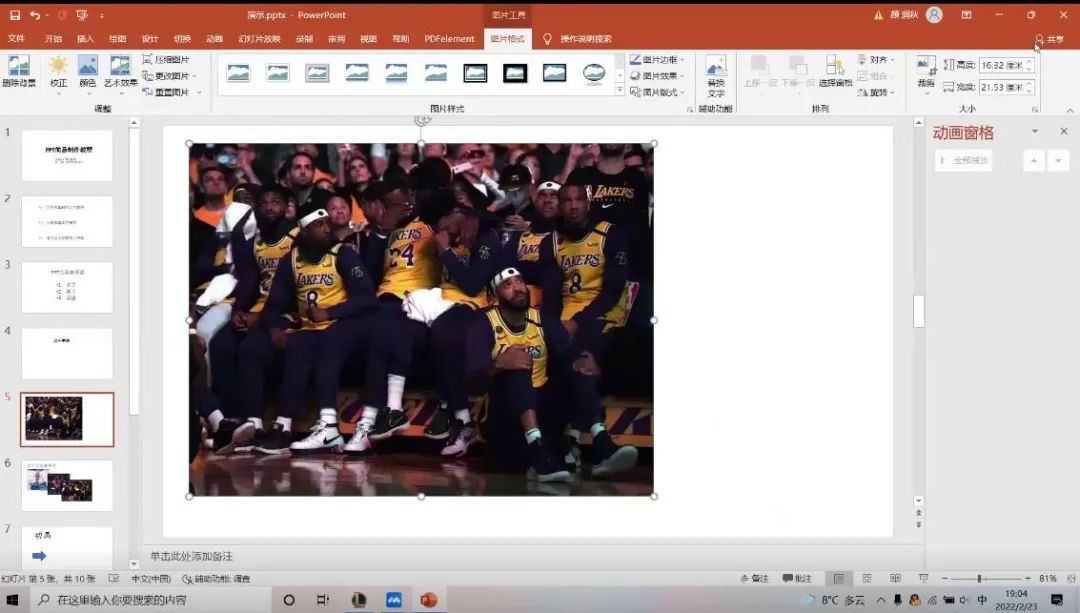Open the Insert (插入) ribbon tab
1080x613 pixels.
click(85, 39)
